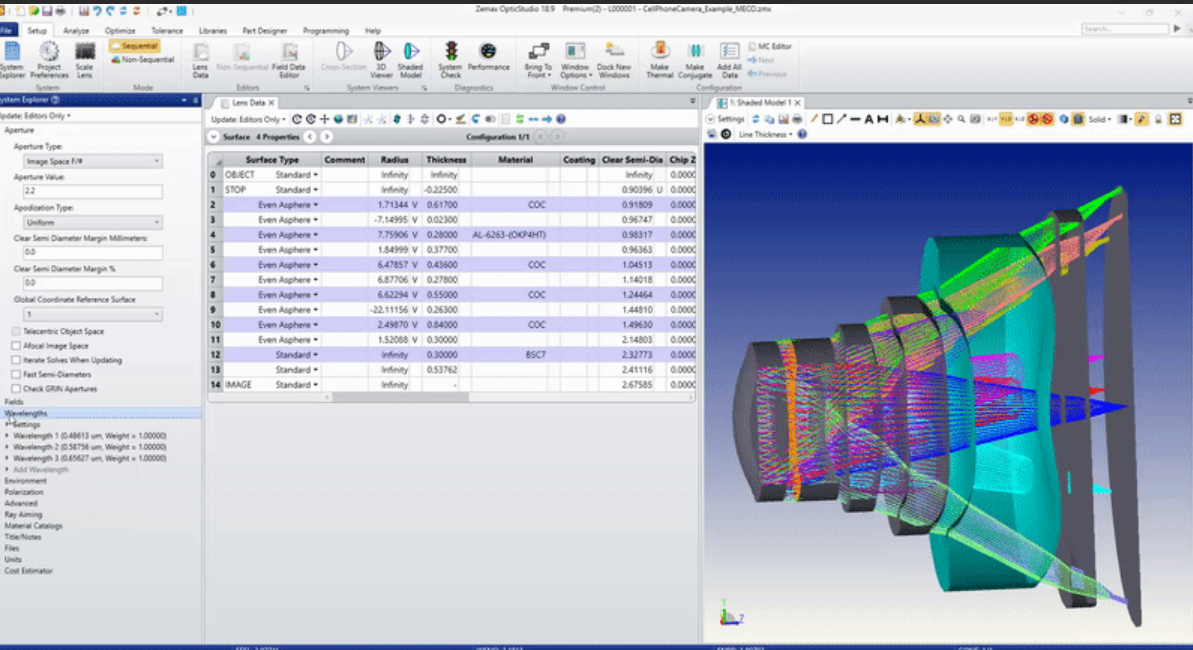Open Project Preferences
The width and height of the screenshot is (1193, 650).
pos(49,60)
